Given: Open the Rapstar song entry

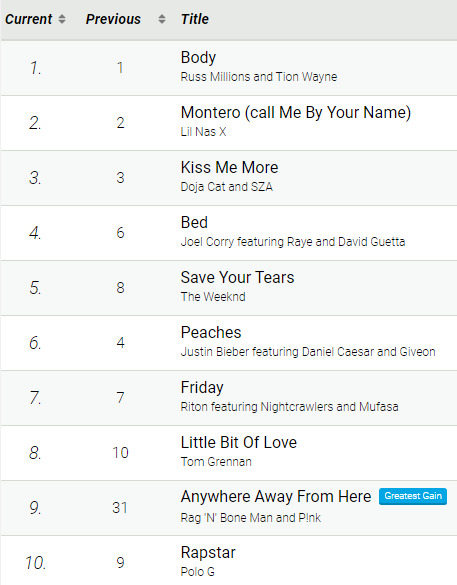Looking at the screenshot, I should coord(208,553).
